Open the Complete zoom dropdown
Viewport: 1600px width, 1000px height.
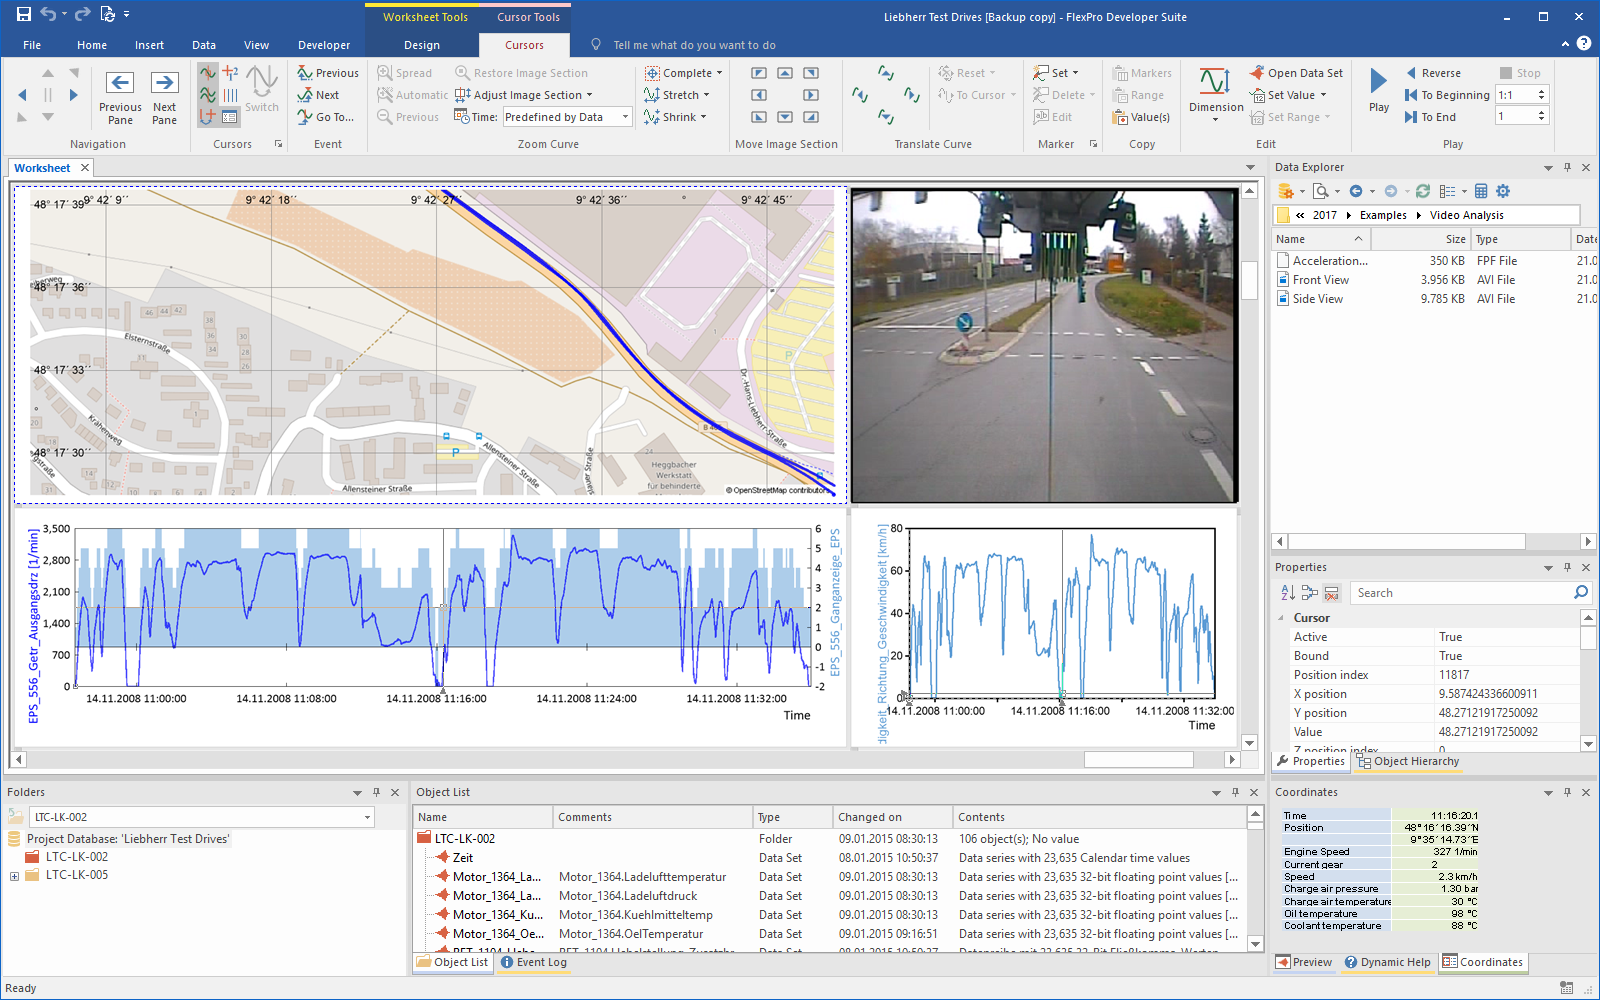685,72
